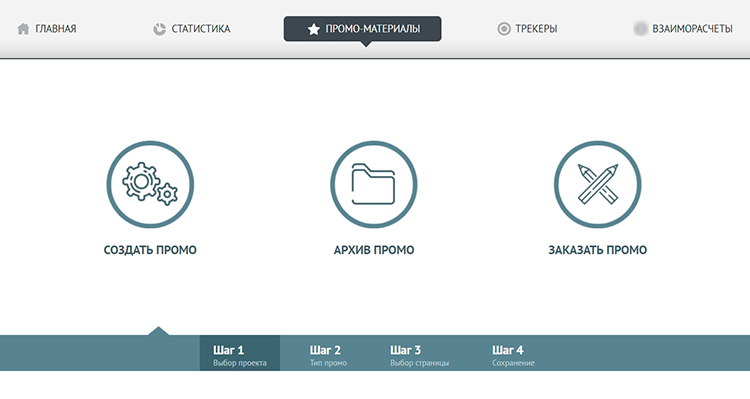
Task: Click the crossed pencils icon to order promo
Action: [x=597, y=184]
